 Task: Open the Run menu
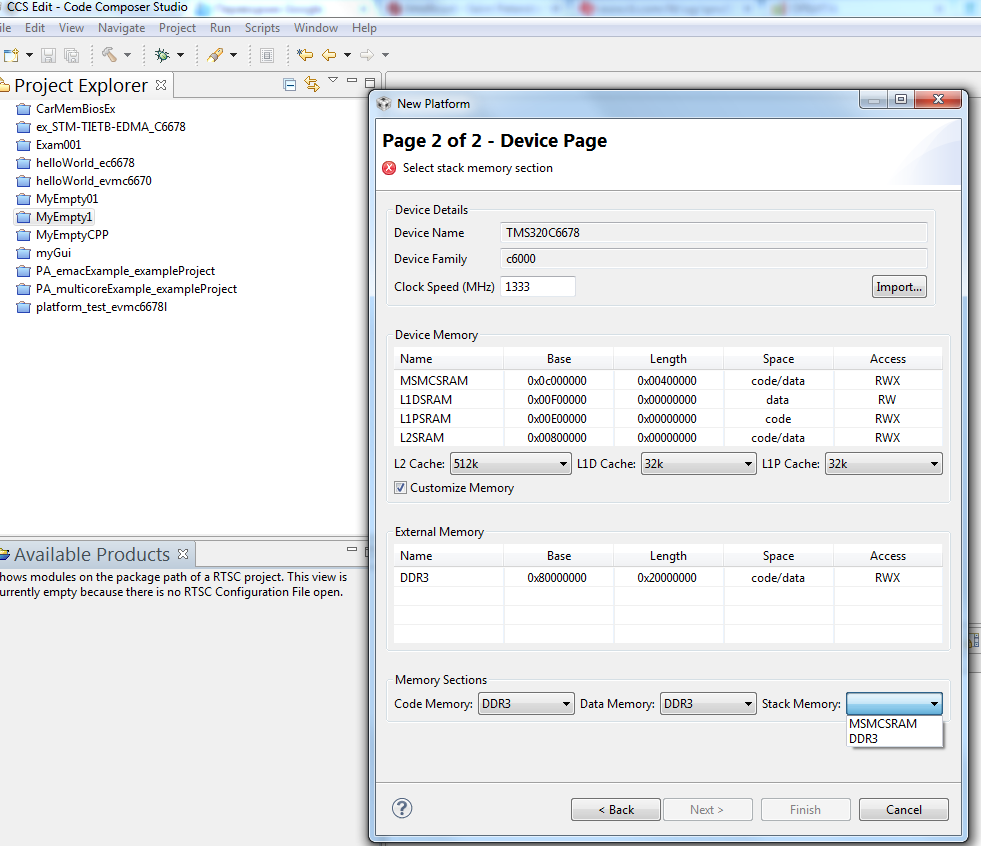click(x=220, y=28)
